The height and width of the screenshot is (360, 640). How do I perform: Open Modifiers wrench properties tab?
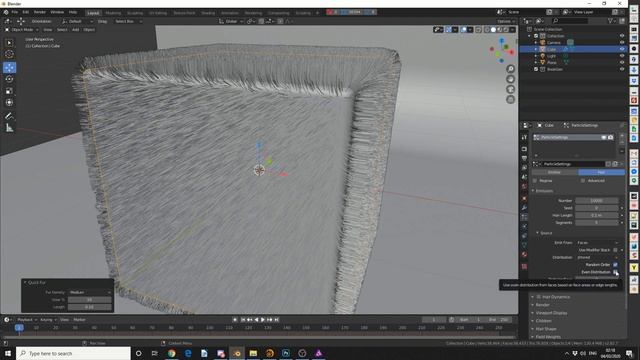[x=524, y=208]
